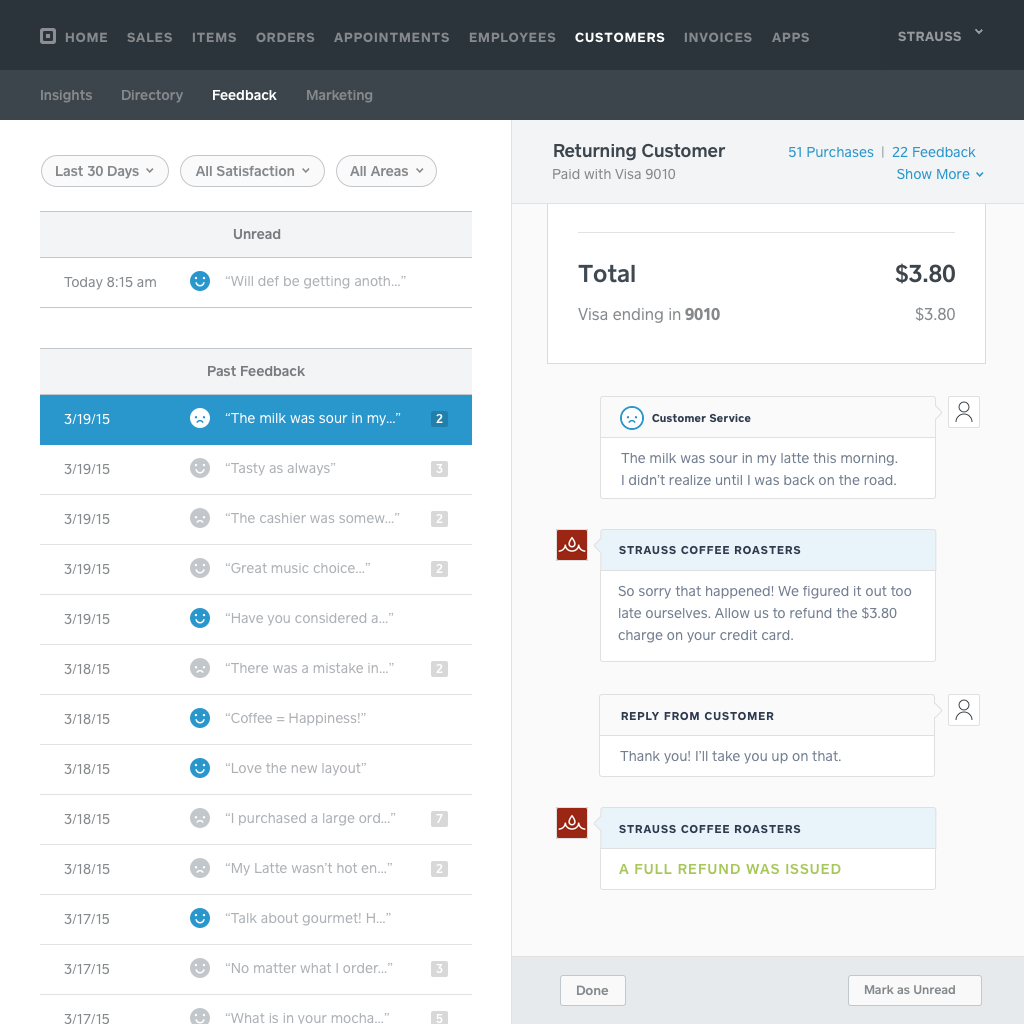Open the Orders section
The width and height of the screenshot is (1024, 1024).
[285, 37]
